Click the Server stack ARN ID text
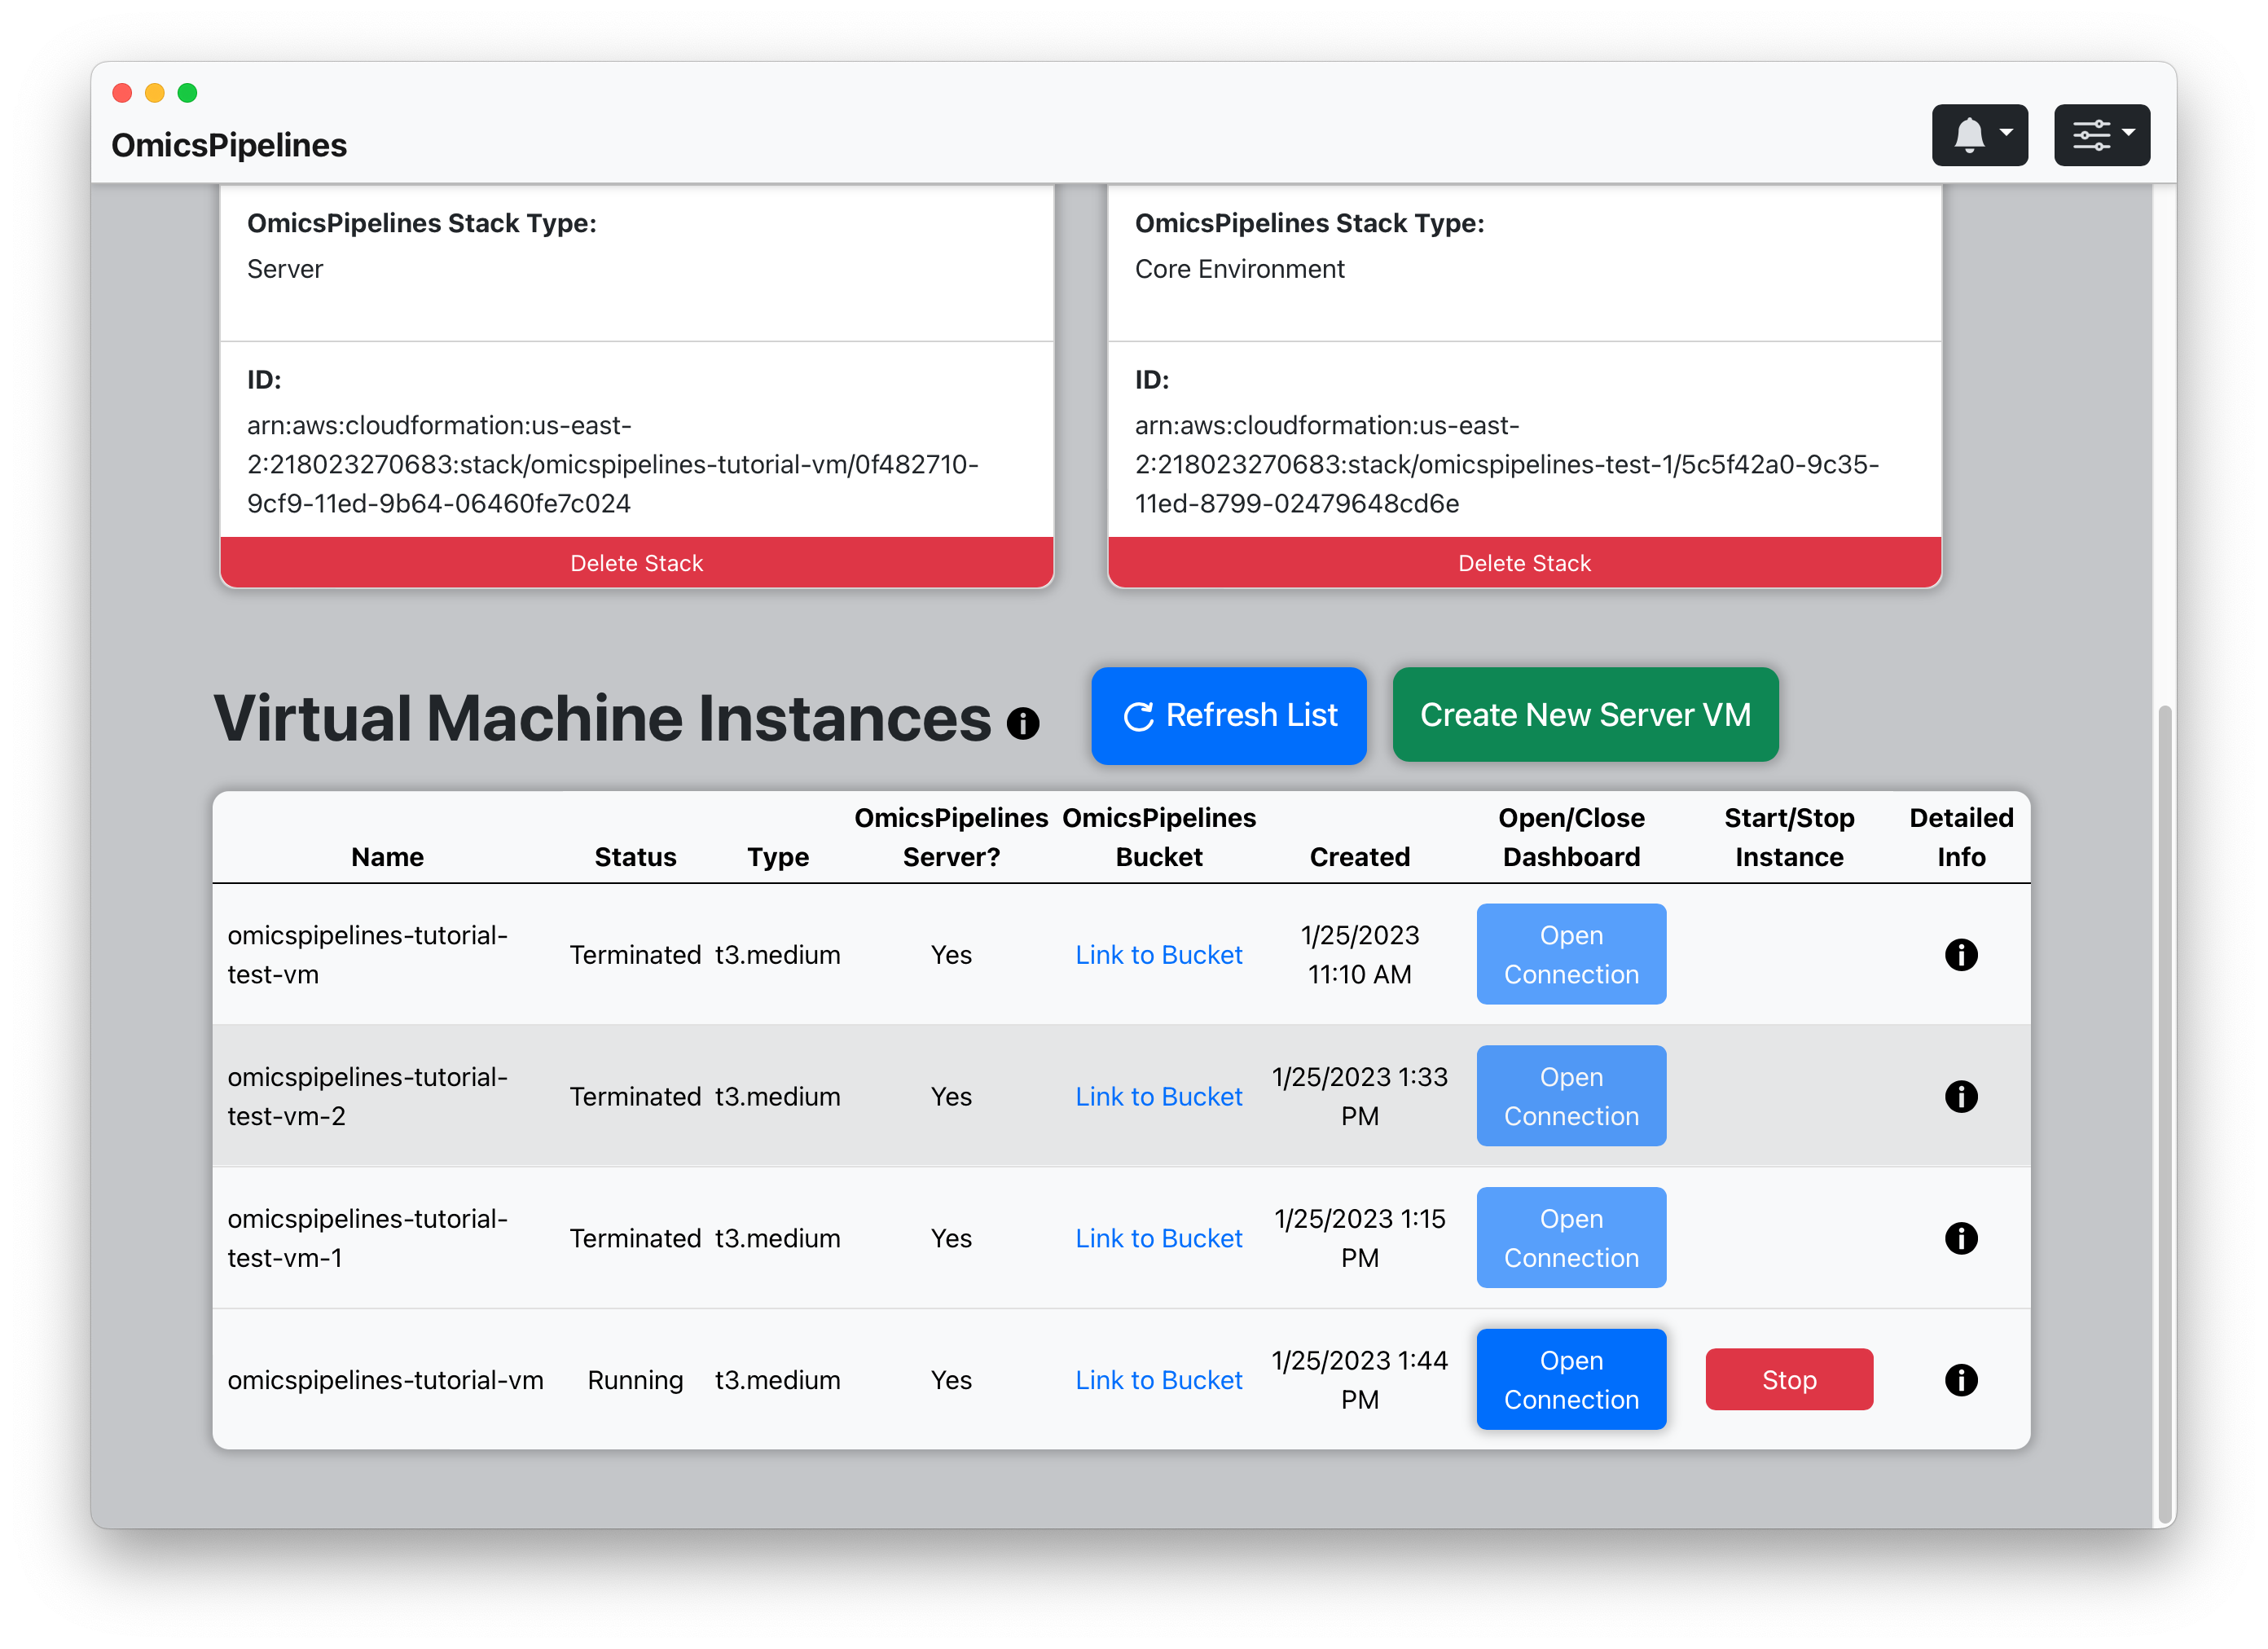The image size is (2268, 1649). tap(612, 464)
